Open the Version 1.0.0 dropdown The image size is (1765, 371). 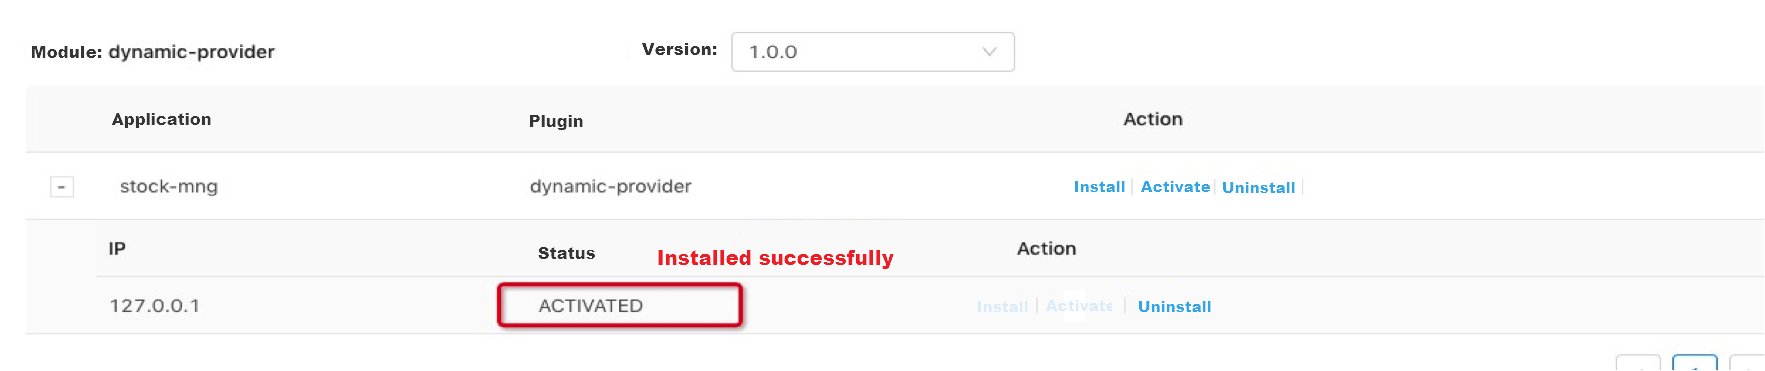873,52
